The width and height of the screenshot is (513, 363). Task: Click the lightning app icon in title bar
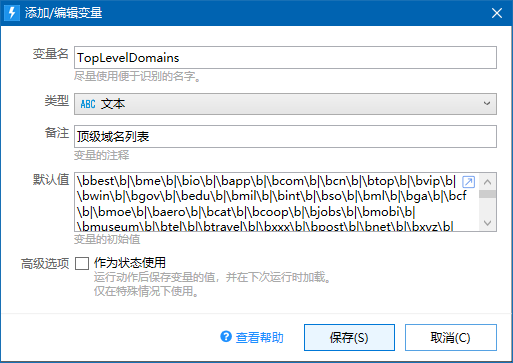pyautogui.click(x=12, y=13)
